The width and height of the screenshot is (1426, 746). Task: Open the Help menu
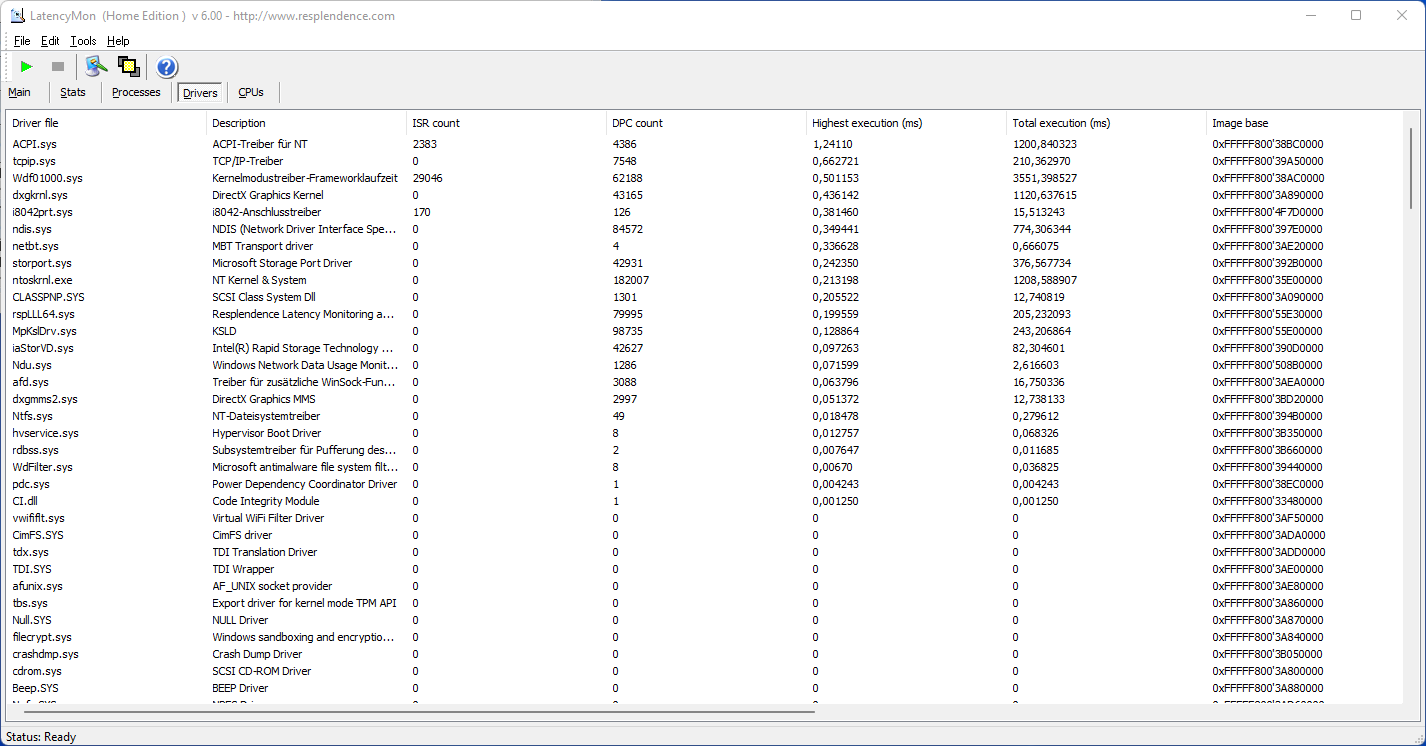pyautogui.click(x=118, y=41)
